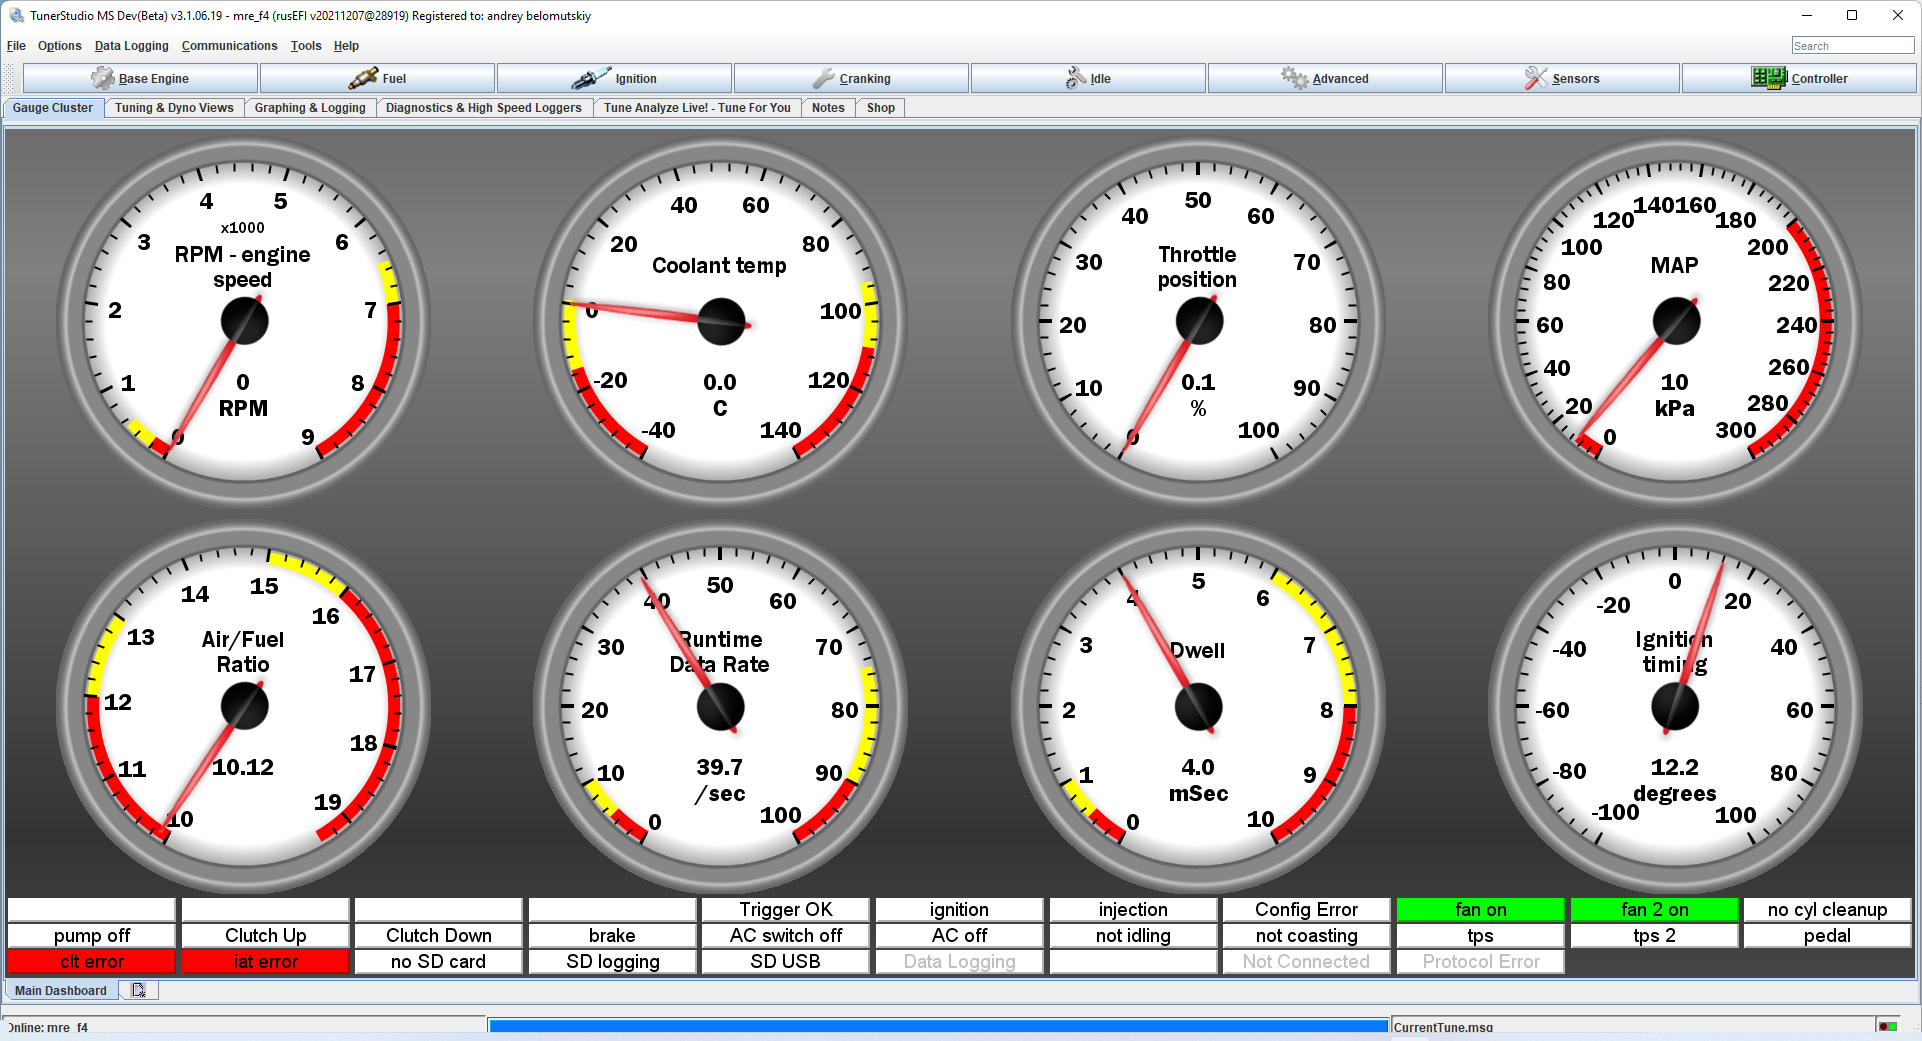Viewport: 1922px width, 1041px height.
Task: Click the injection indicator
Action: coord(1133,909)
